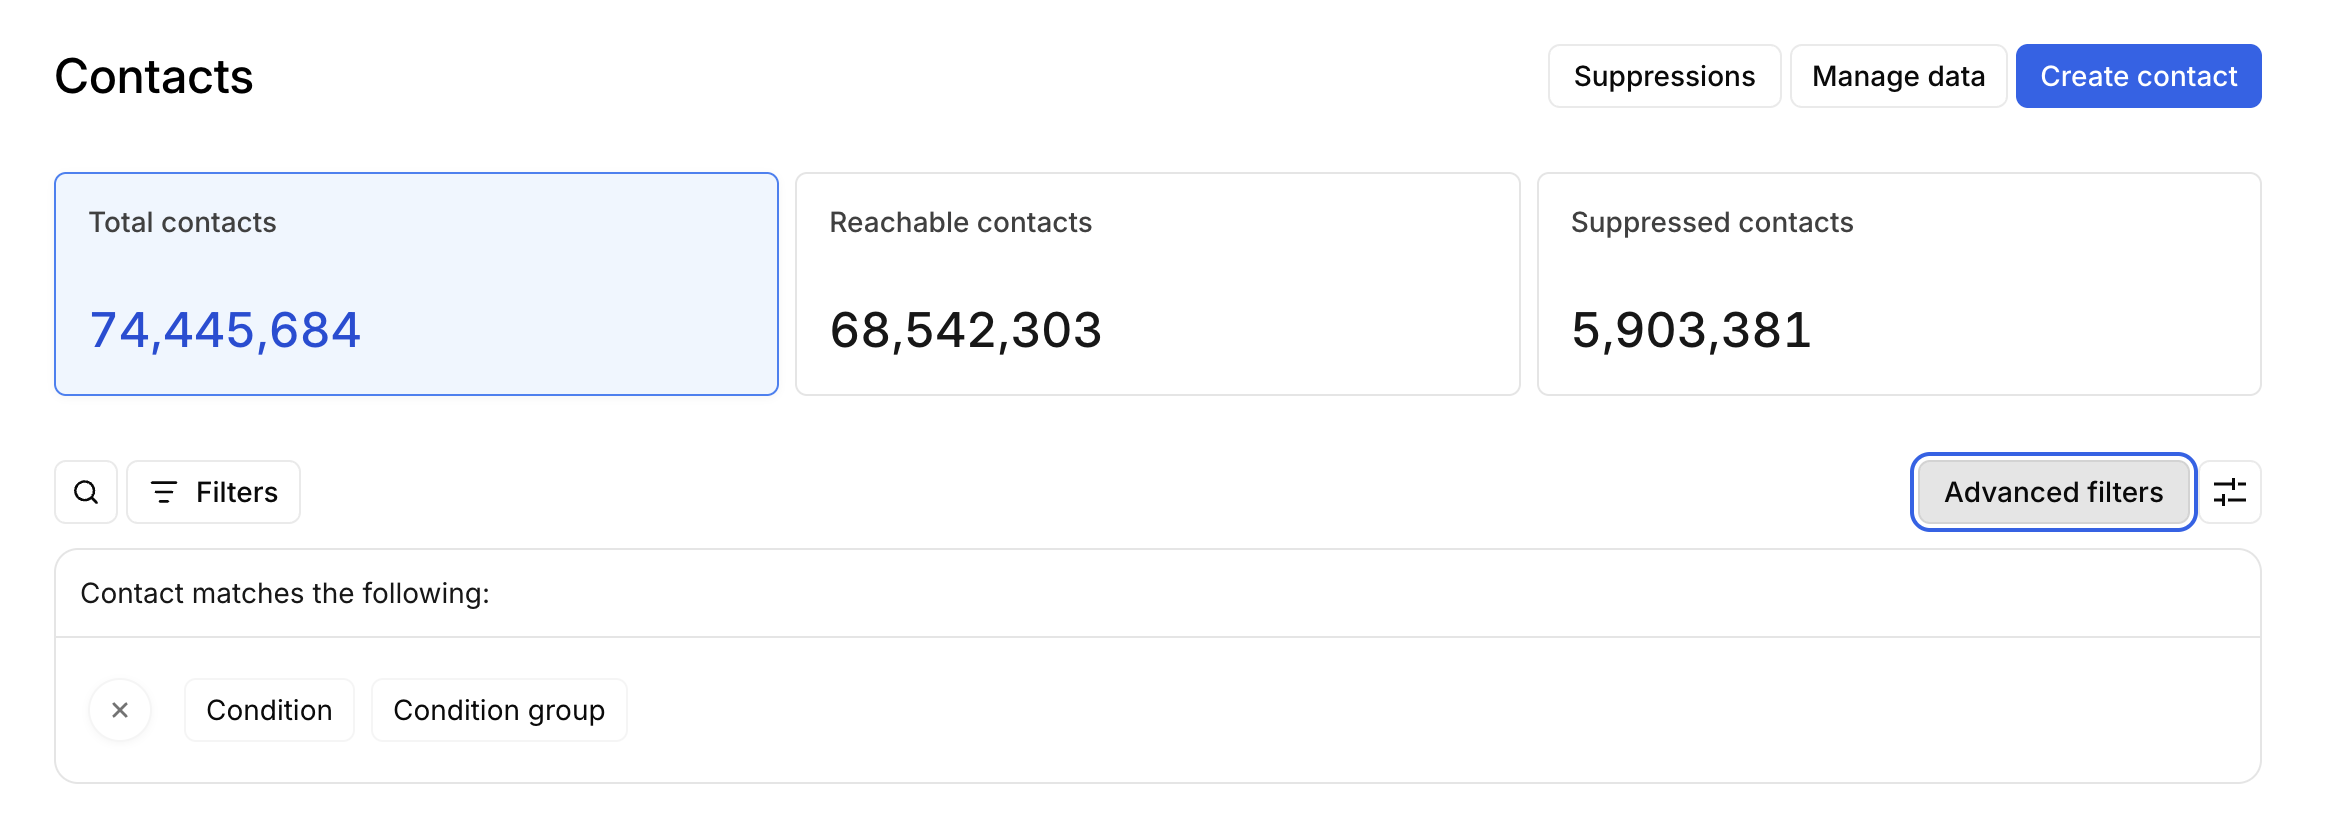Screen dimensions: 2326x818
Task: Add a new Condition
Action: coord(269,710)
